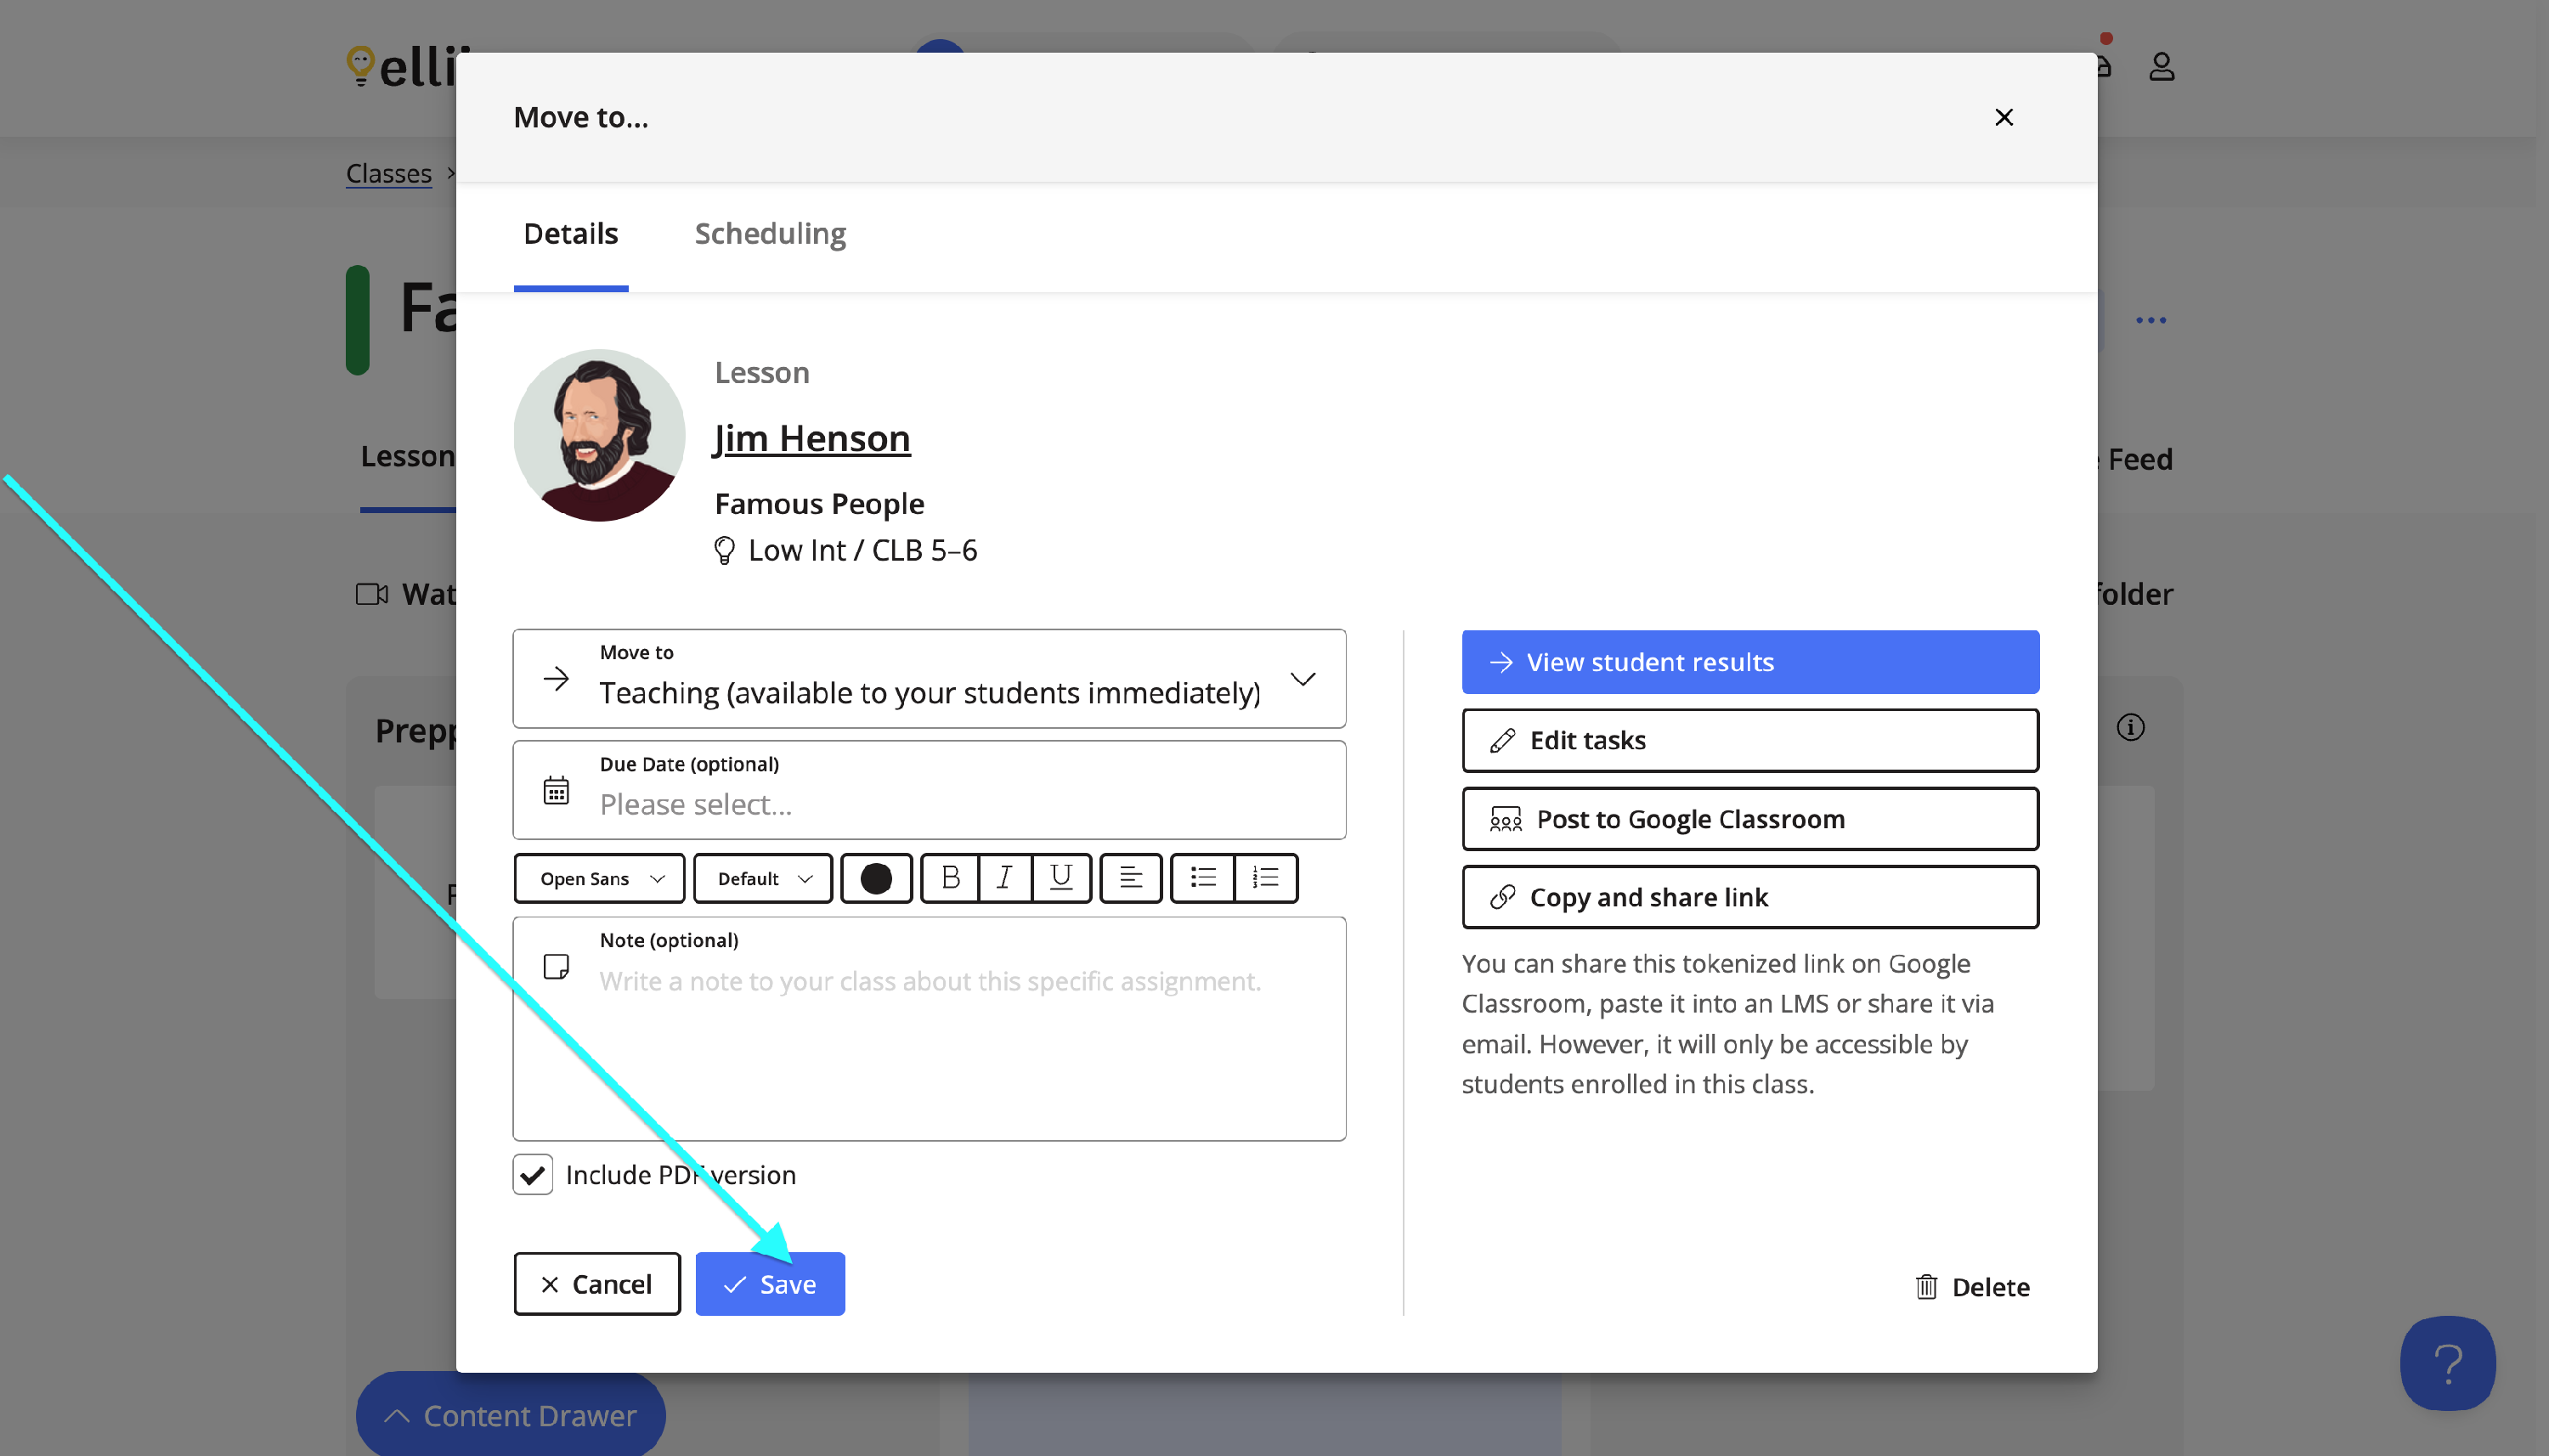Click the text alignment icon
This screenshot has width=2549, height=1456.
click(x=1130, y=878)
